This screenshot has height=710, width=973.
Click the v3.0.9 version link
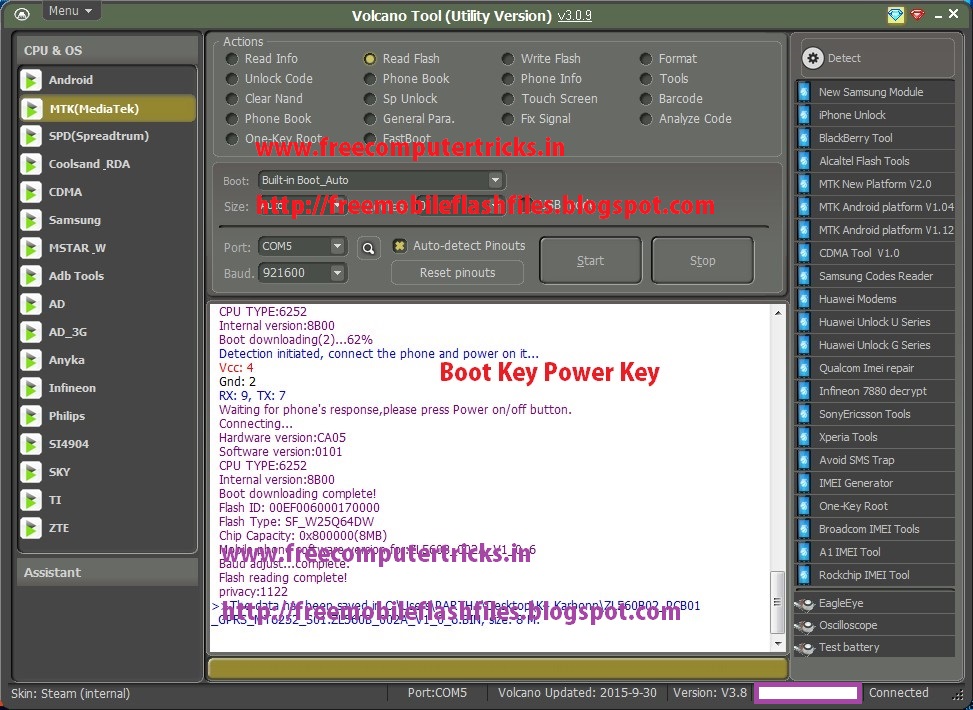point(575,16)
